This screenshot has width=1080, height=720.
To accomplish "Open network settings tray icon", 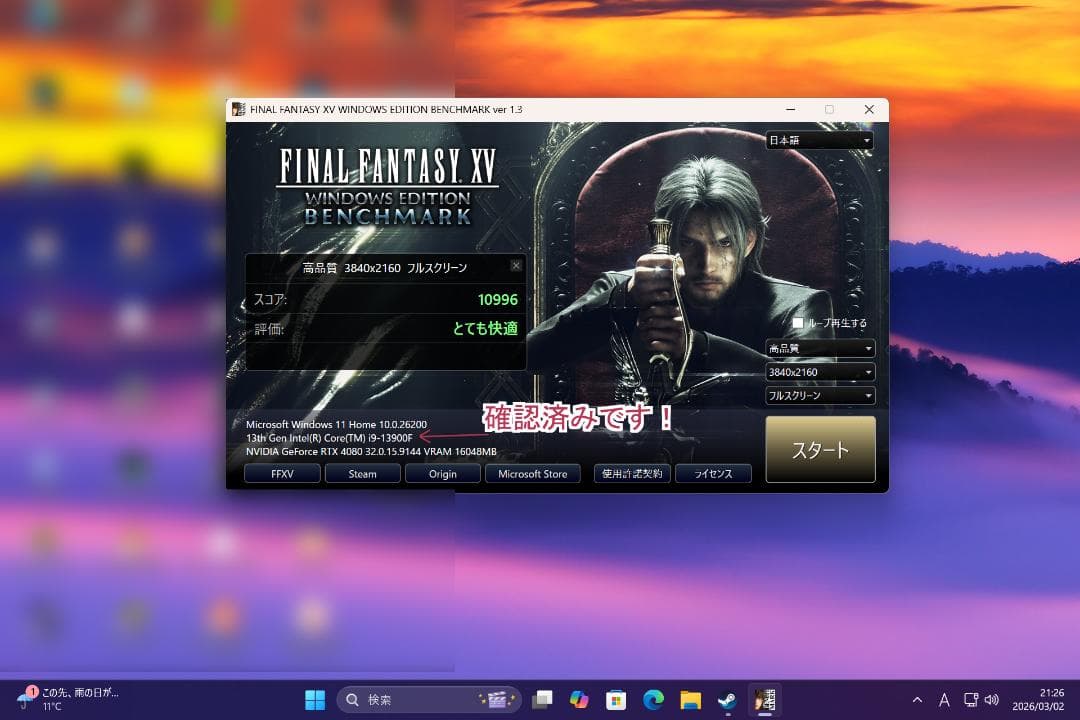I will (970, 700).
